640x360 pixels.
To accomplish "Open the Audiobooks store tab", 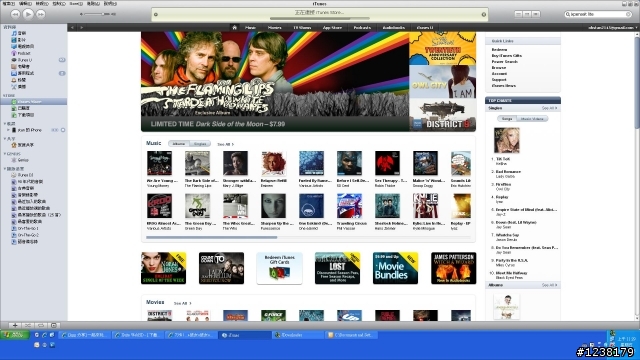I will pyautogui.click(x=393, y=28).
